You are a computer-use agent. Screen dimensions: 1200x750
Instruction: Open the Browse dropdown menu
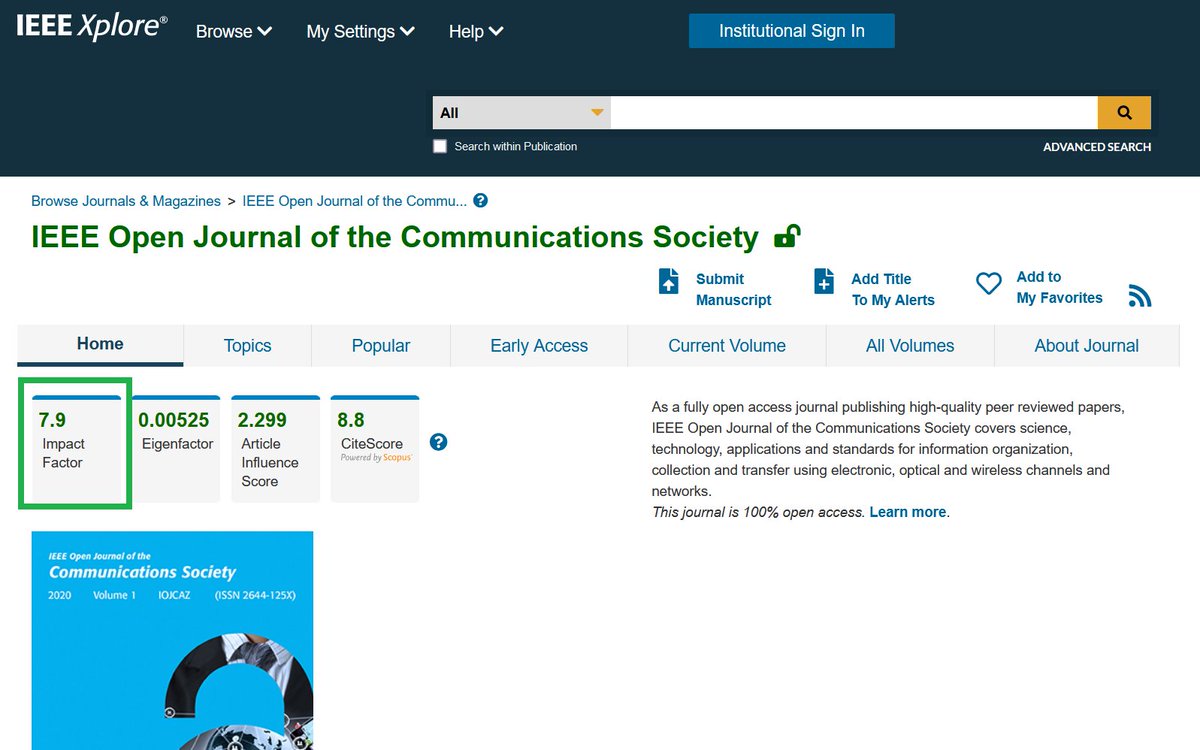click(x=234, y=31)
